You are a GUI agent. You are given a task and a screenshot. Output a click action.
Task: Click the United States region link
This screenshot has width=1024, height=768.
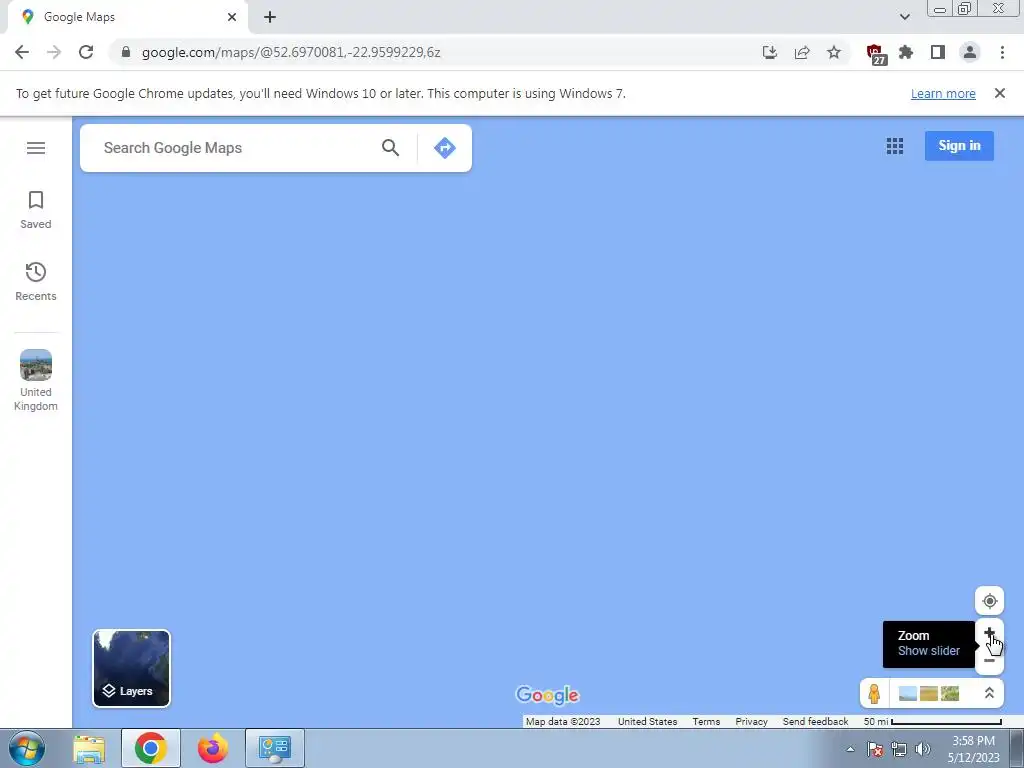(647, 722)
